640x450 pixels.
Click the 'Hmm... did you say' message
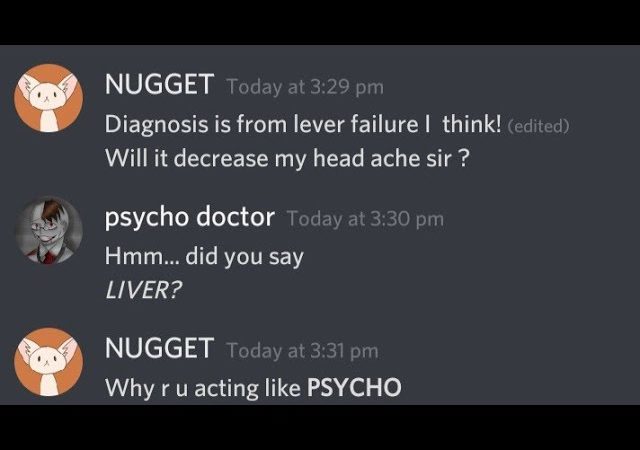(204, 257)
